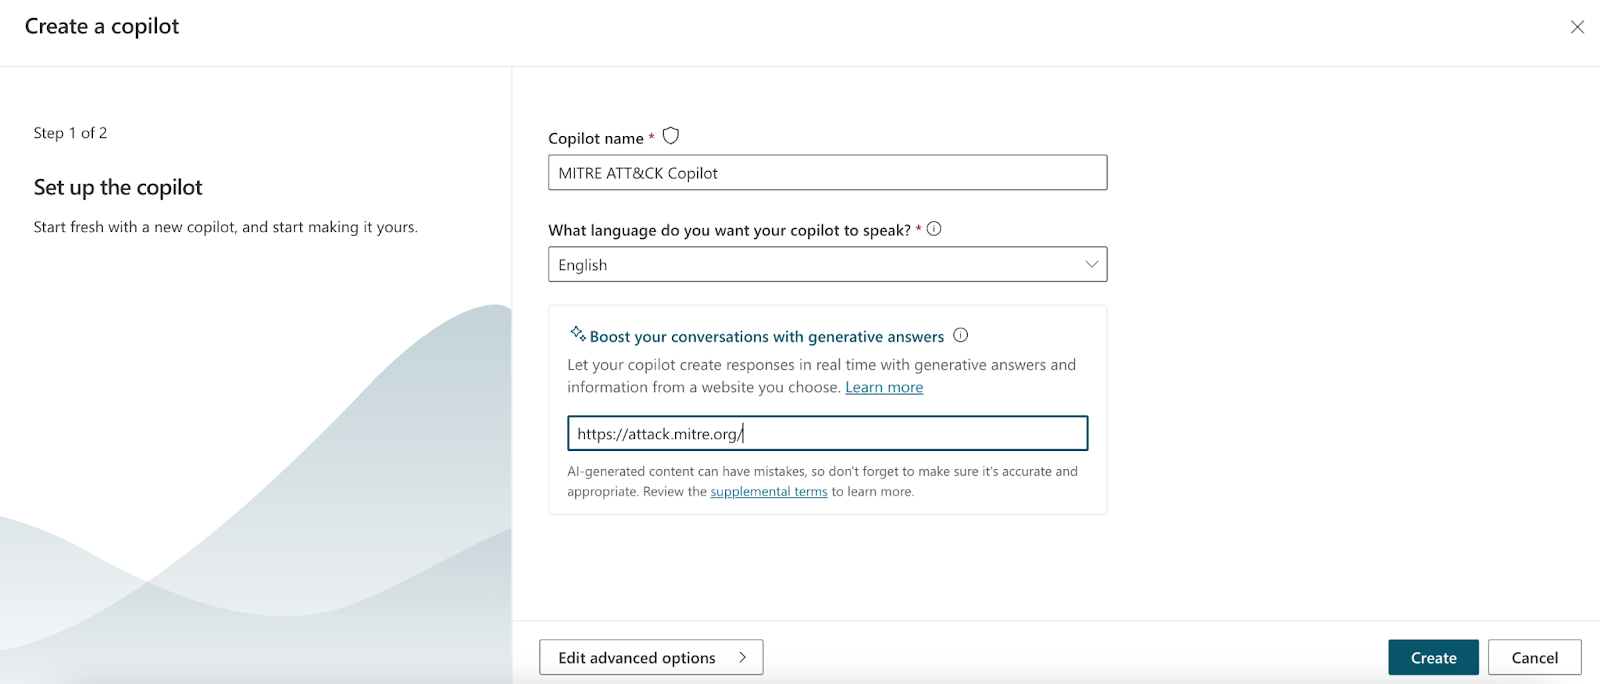
Task: Click the 'What language do you want' label
Action: pos(729,230)
